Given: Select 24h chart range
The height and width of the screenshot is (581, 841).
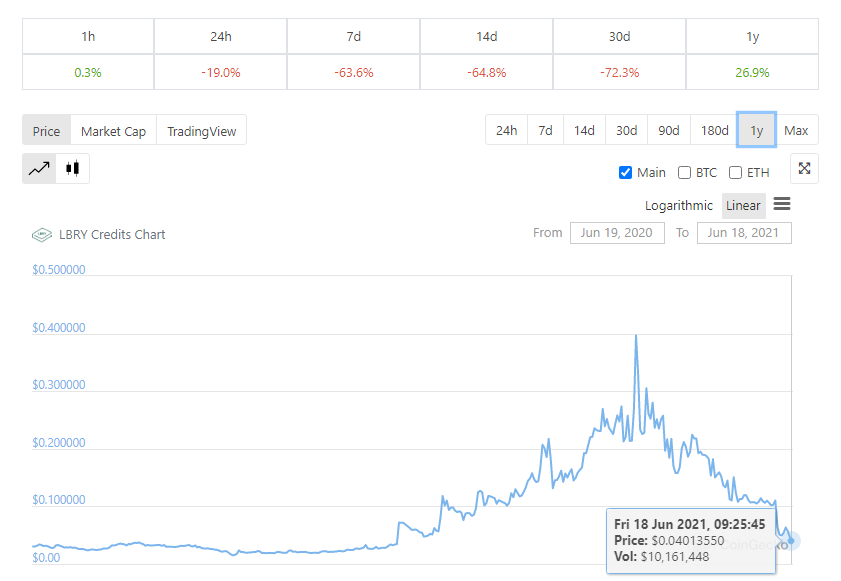Looking at the screenshot, I should coord(506,130).
